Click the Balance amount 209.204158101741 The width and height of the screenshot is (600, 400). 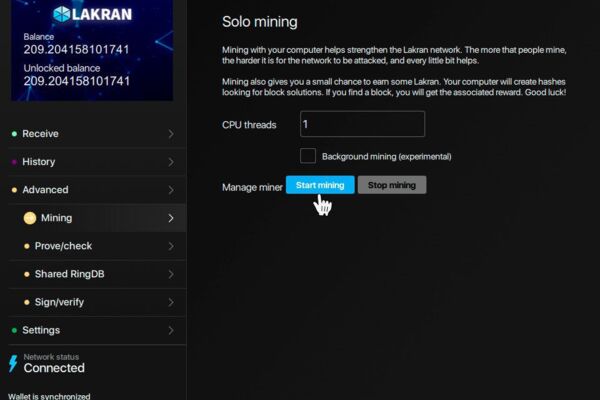pyautogui.click(x=76, y=50)
